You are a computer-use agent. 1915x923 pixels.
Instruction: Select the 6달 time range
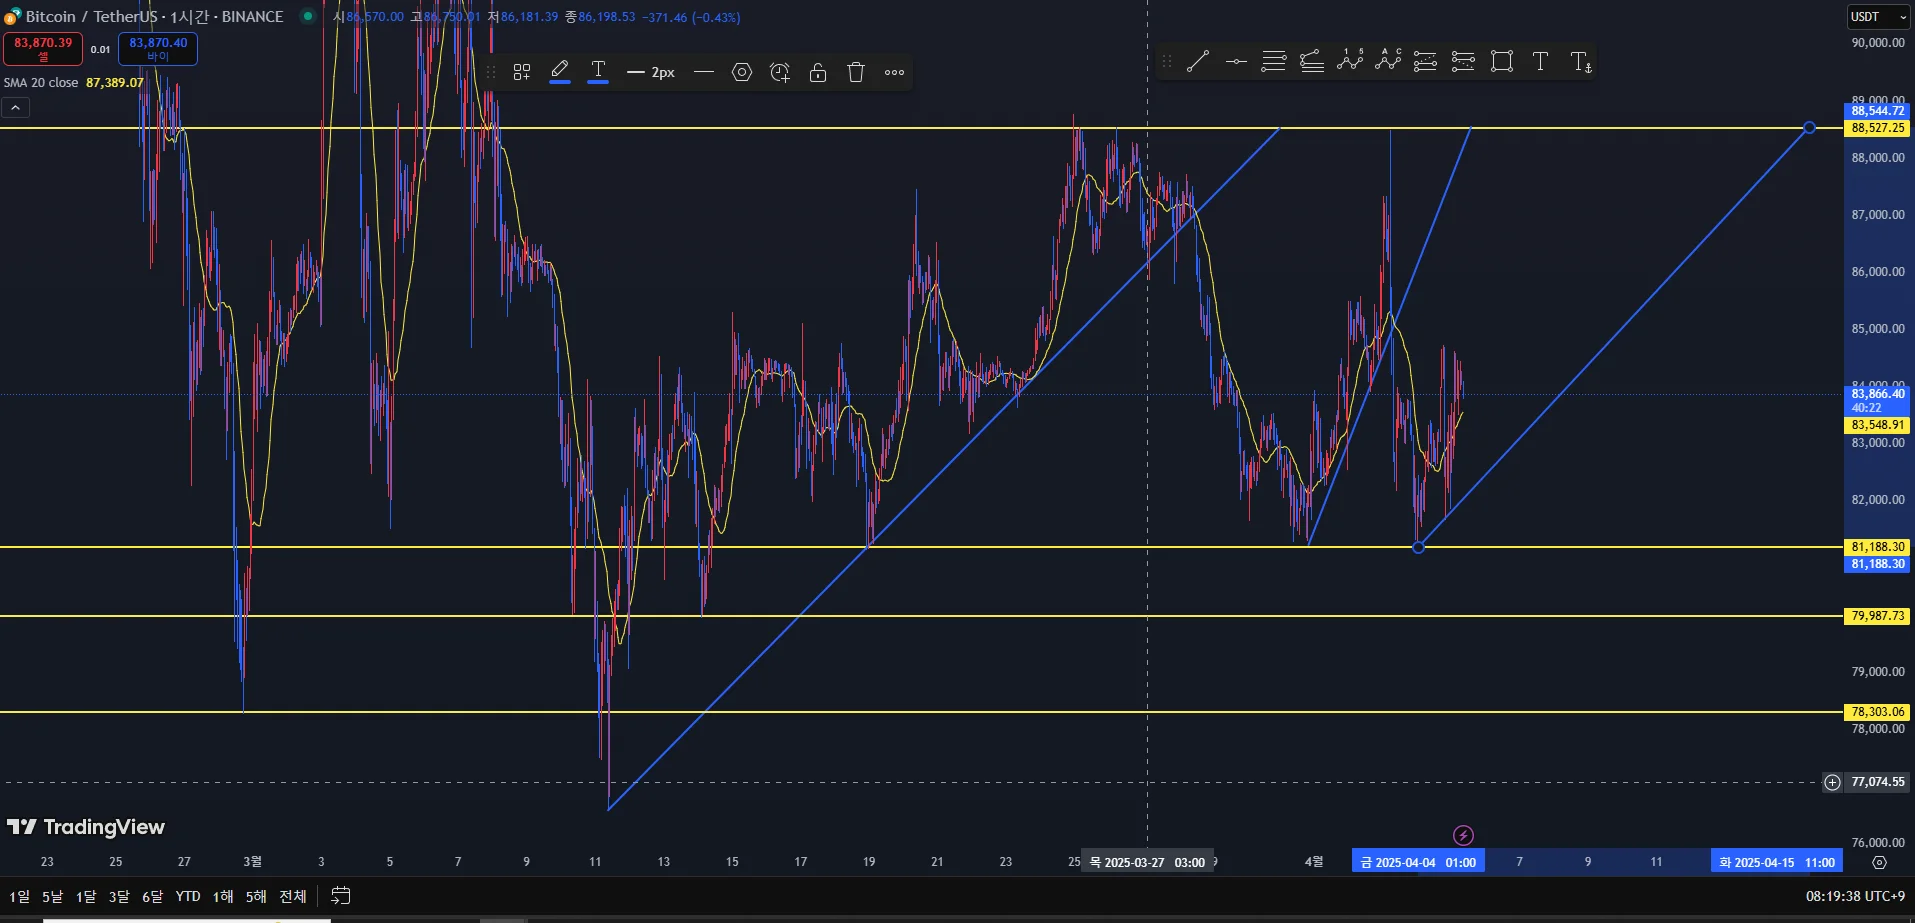(152, 896)
